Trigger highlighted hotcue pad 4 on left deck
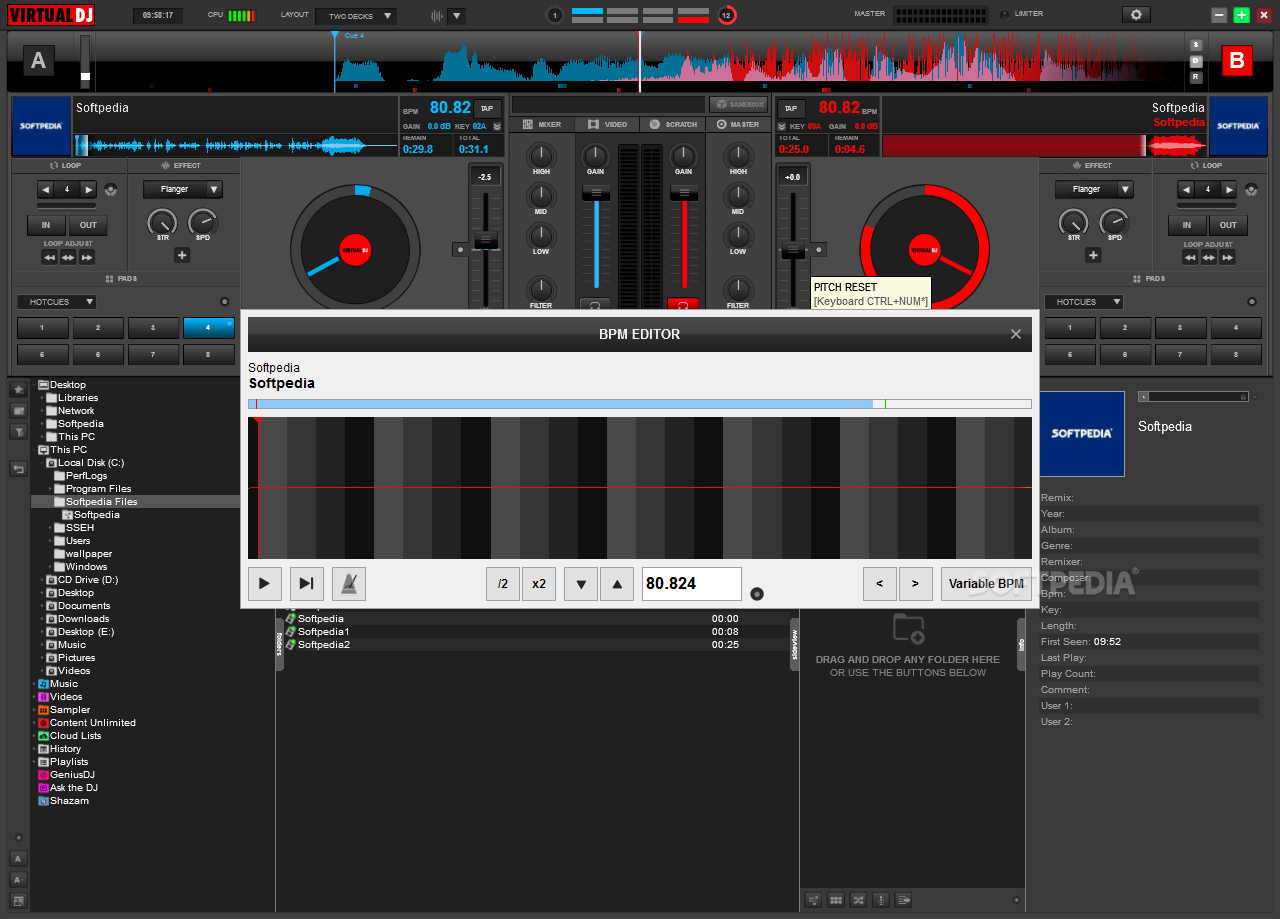Viewport: 1280px width, 919px height. click(208, 328)
